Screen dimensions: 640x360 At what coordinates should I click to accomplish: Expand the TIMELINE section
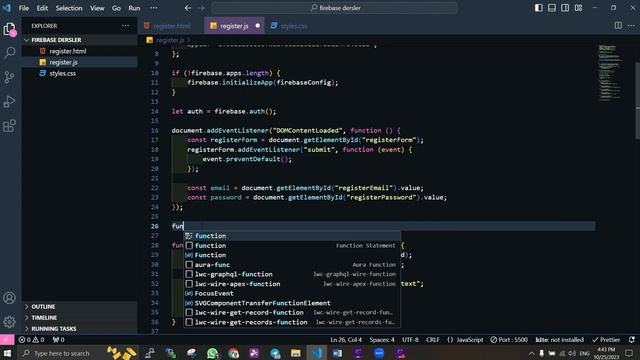pyautogui.click(x=80, y=318)
